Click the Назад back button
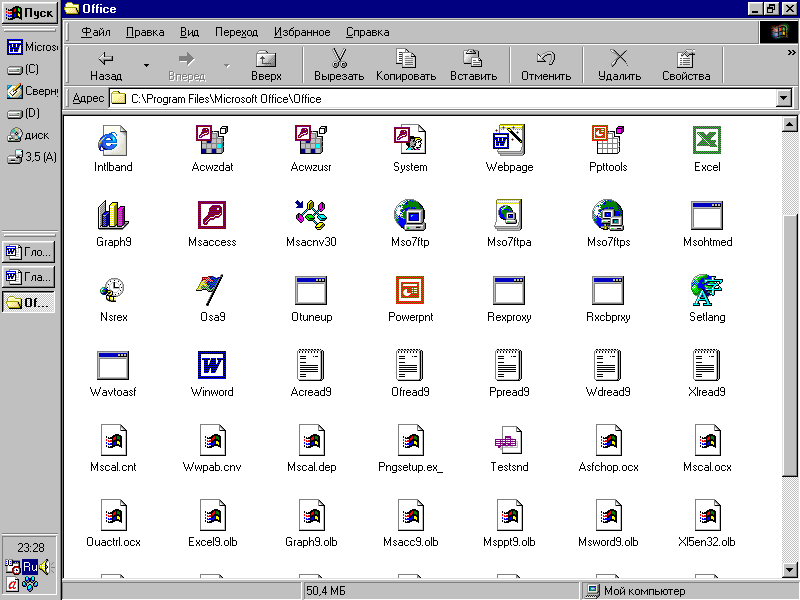The image size is (800, 600). (106, 65)
